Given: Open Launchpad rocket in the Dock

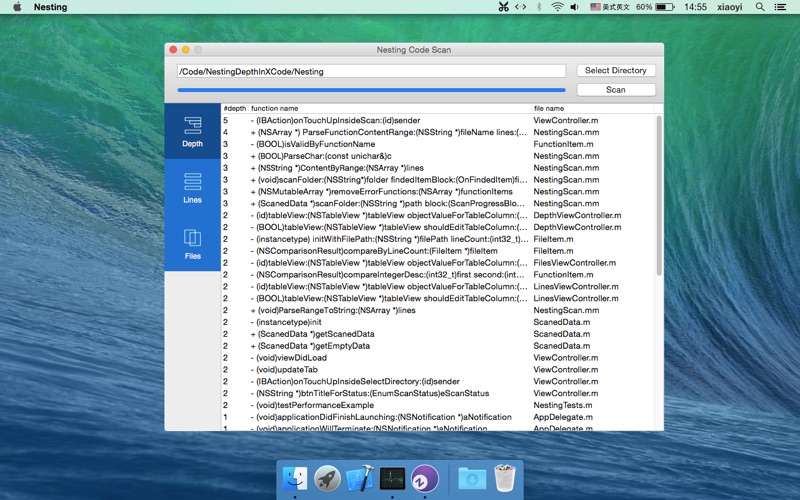Looking at the screenshot, I should [327, 479].
